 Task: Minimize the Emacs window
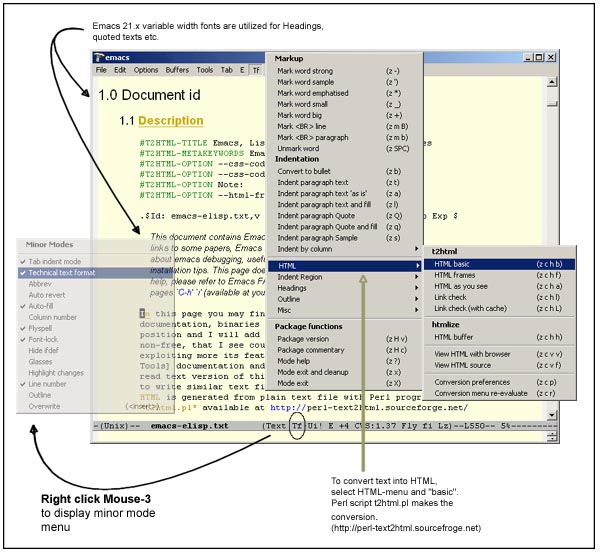coord(527,58)
